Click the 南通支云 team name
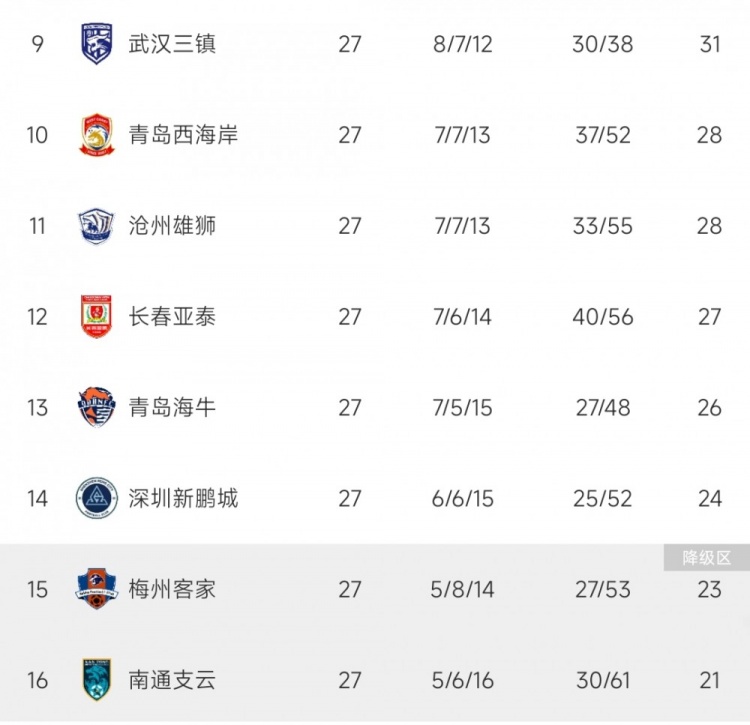 point(172,680)
